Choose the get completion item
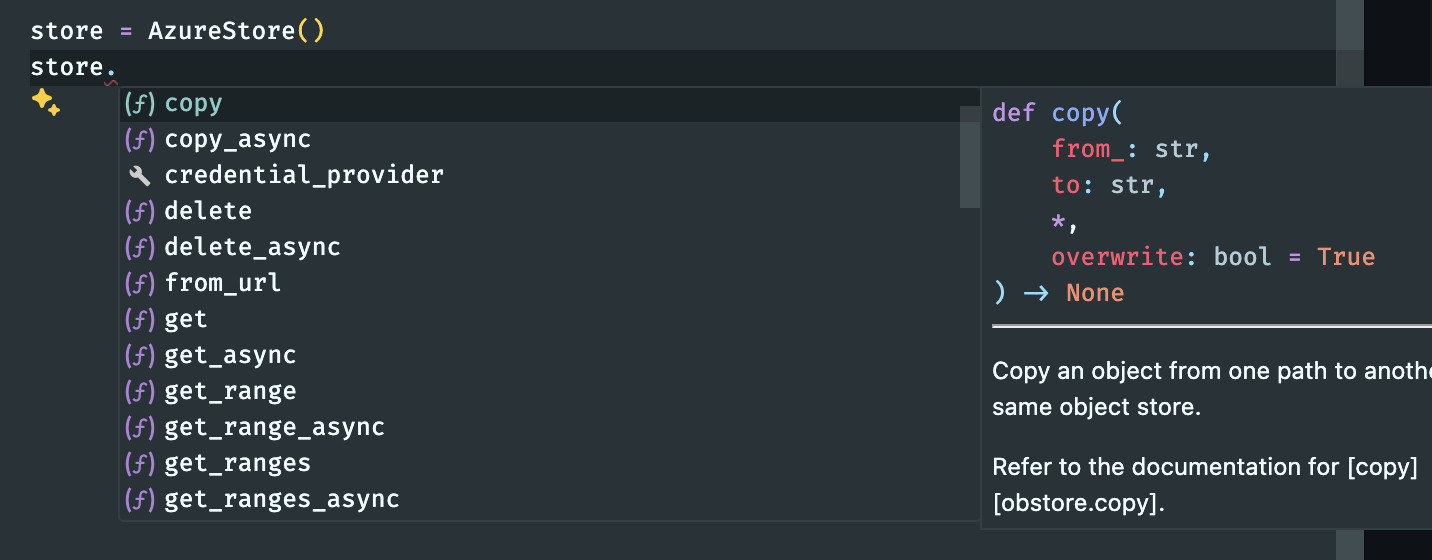 186,320
